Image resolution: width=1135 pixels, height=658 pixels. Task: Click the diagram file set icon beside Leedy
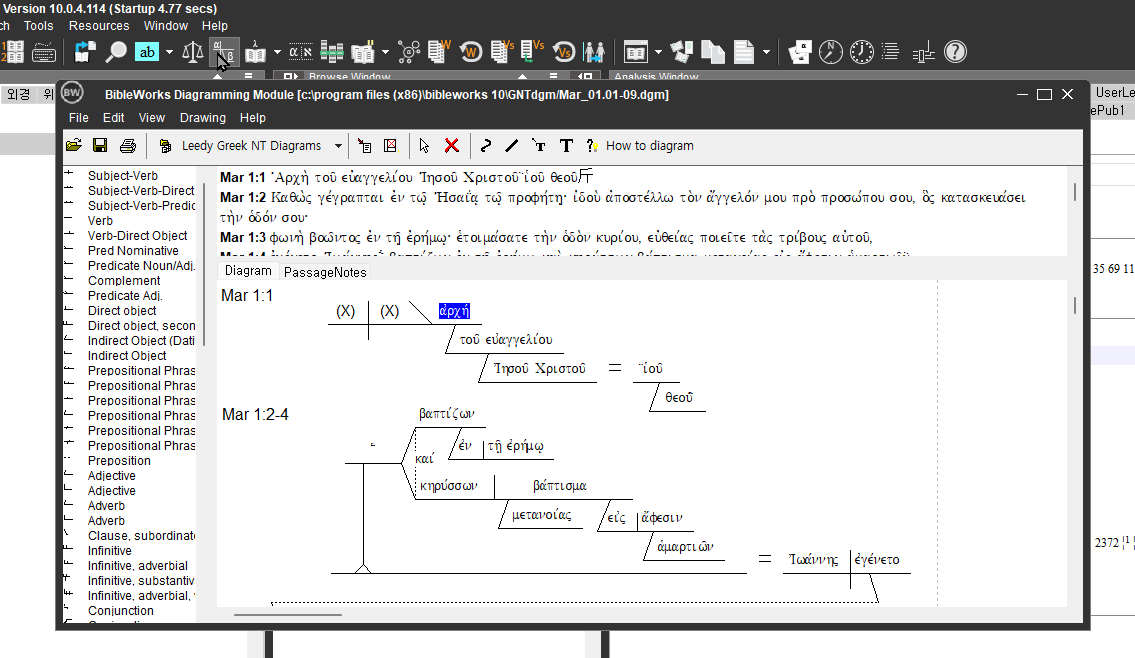point(165,145)
